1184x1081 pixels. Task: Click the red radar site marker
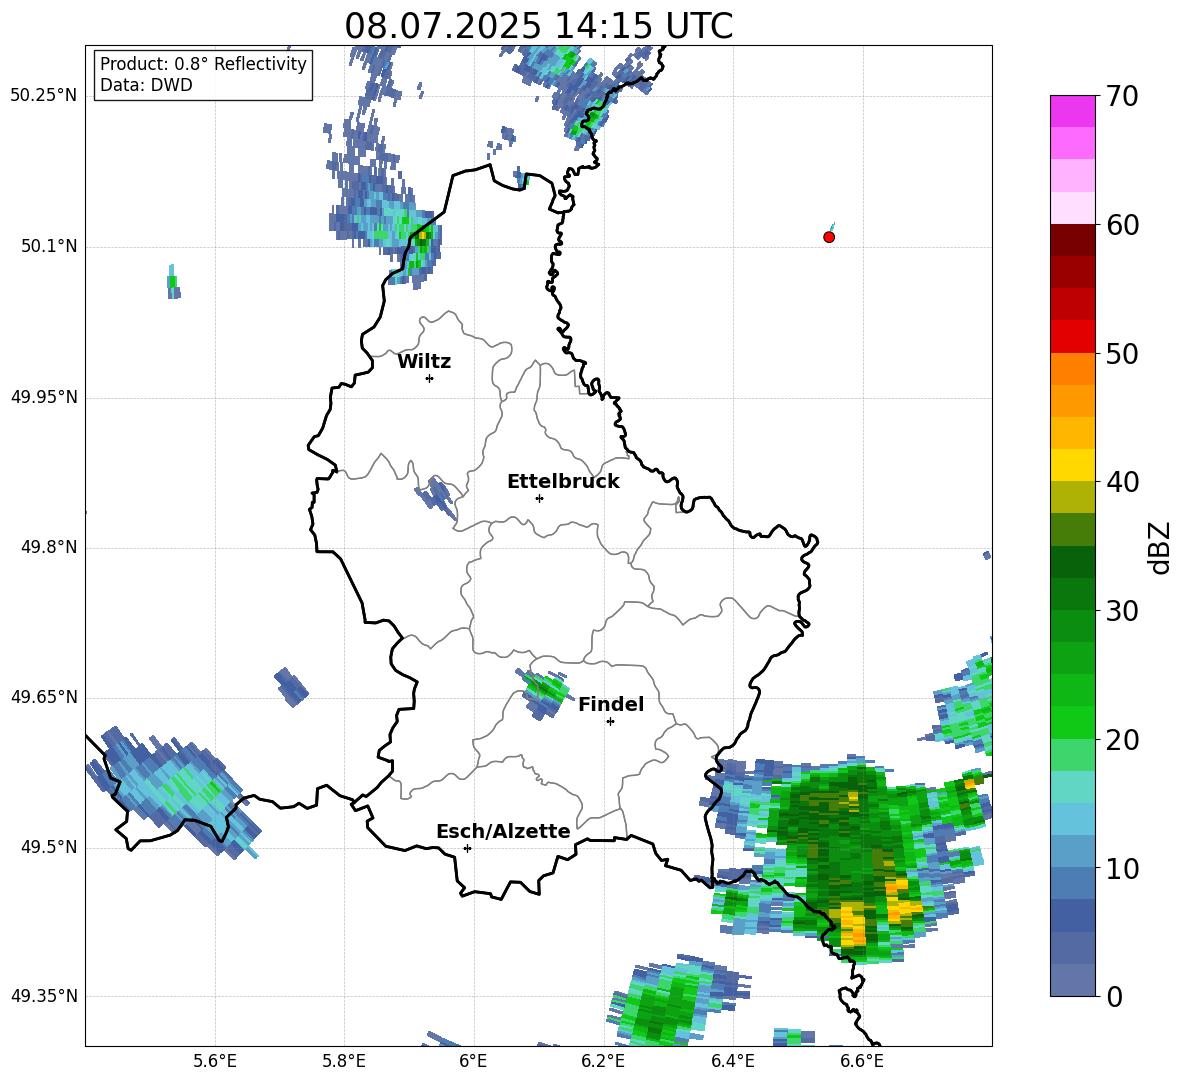point(829,237)
